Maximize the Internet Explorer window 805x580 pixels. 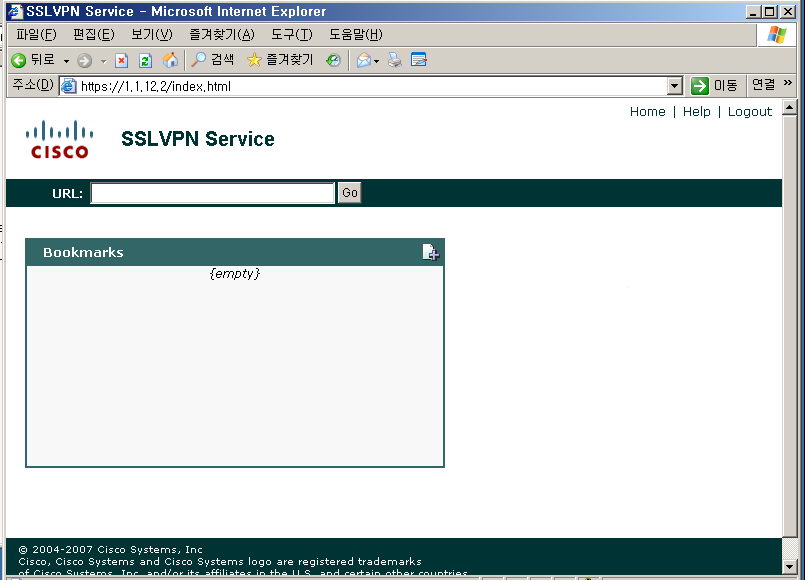(770, 11)
